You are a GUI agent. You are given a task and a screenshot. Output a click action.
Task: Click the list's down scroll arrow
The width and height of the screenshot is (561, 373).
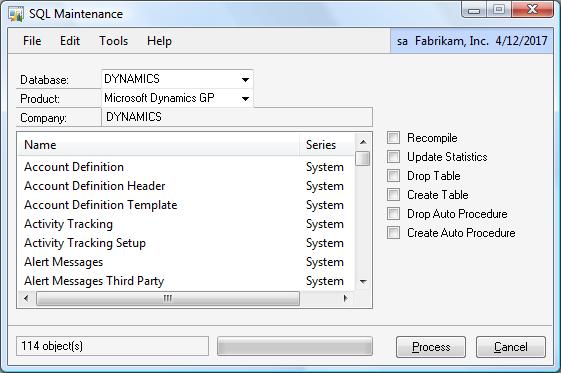(x=363, y=282)
